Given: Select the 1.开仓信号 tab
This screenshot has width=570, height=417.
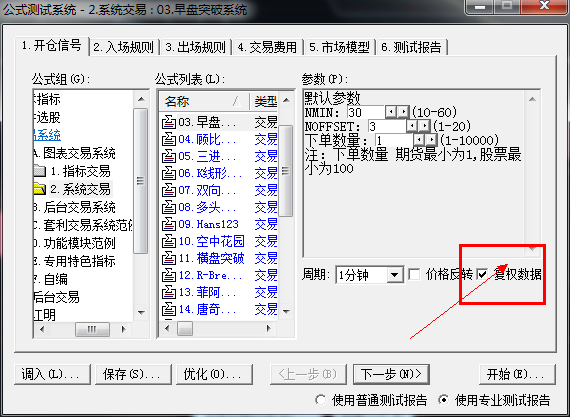Looking at the screenshot, I should pos(52,46).
